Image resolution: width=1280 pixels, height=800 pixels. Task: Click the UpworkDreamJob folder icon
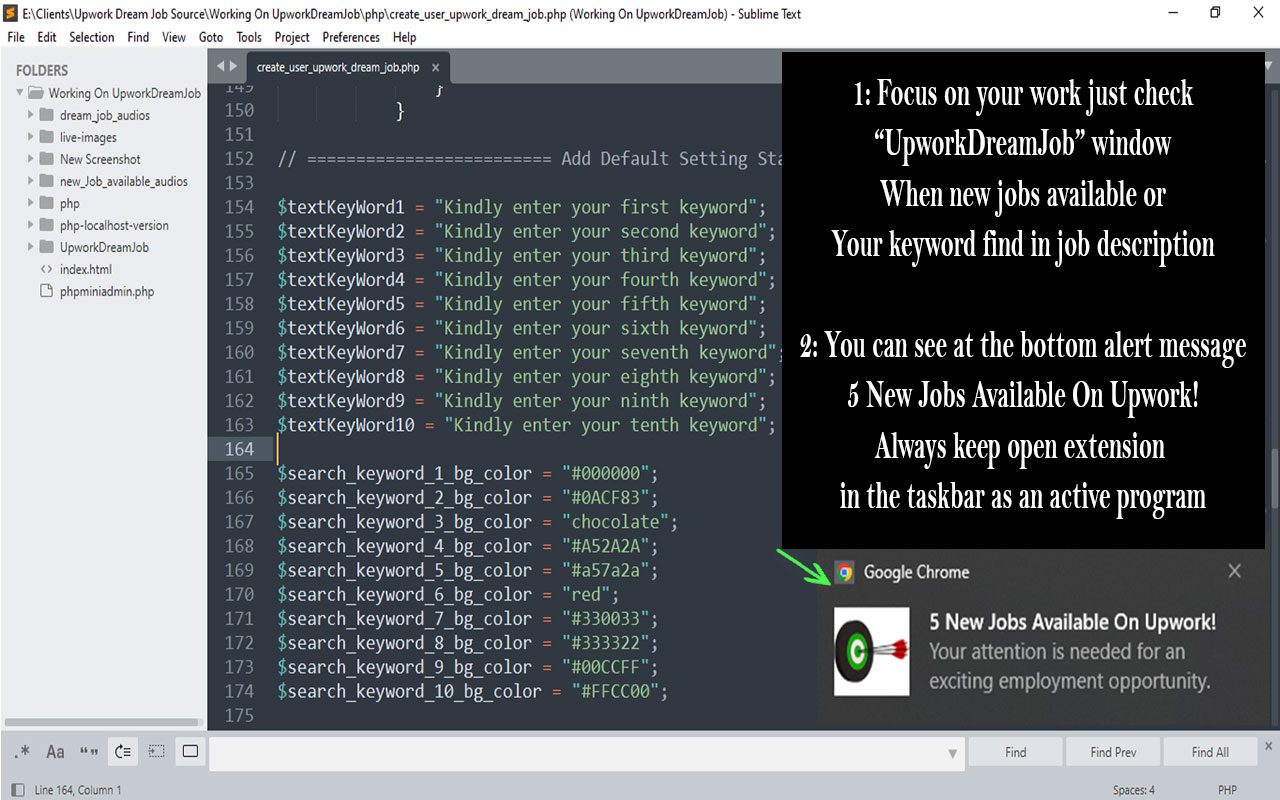pyautogui.click(x=46, y=247)
